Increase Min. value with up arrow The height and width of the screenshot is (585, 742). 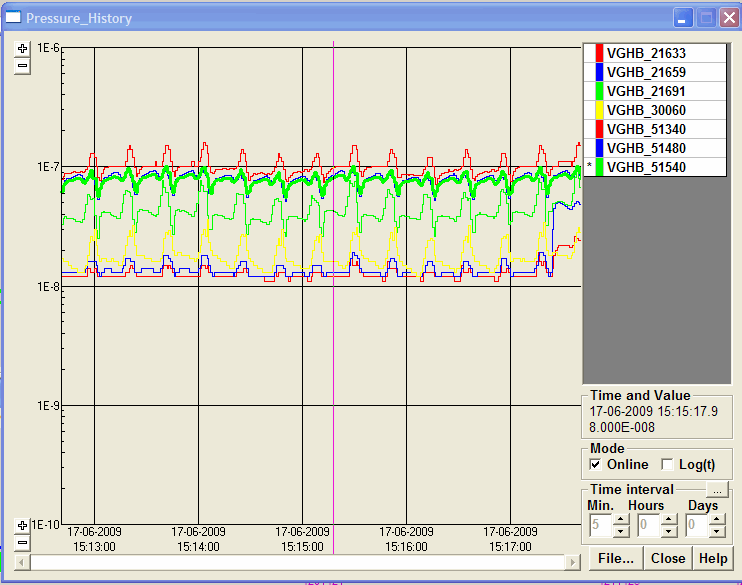coord(621,519)
